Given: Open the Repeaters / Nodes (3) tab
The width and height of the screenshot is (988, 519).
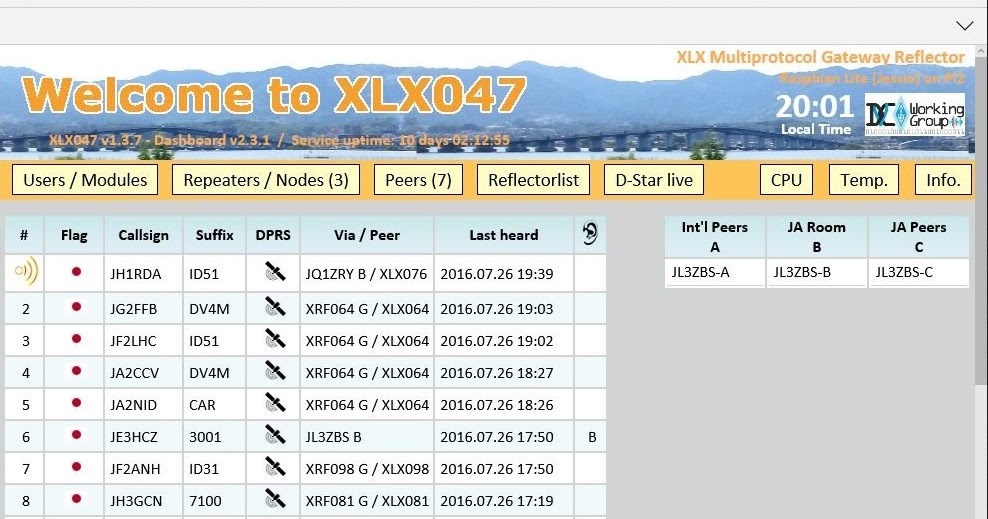Looking at the screenshot, I should [266, 180].
